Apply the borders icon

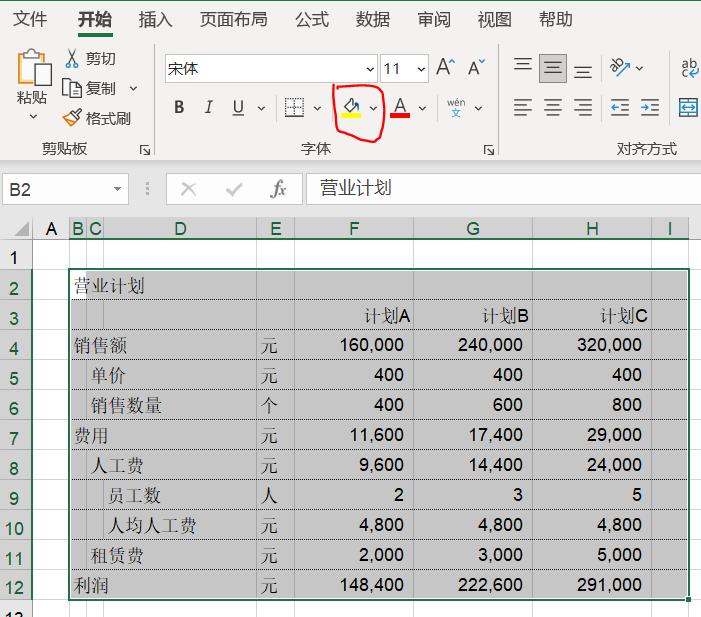click(294, 107)
